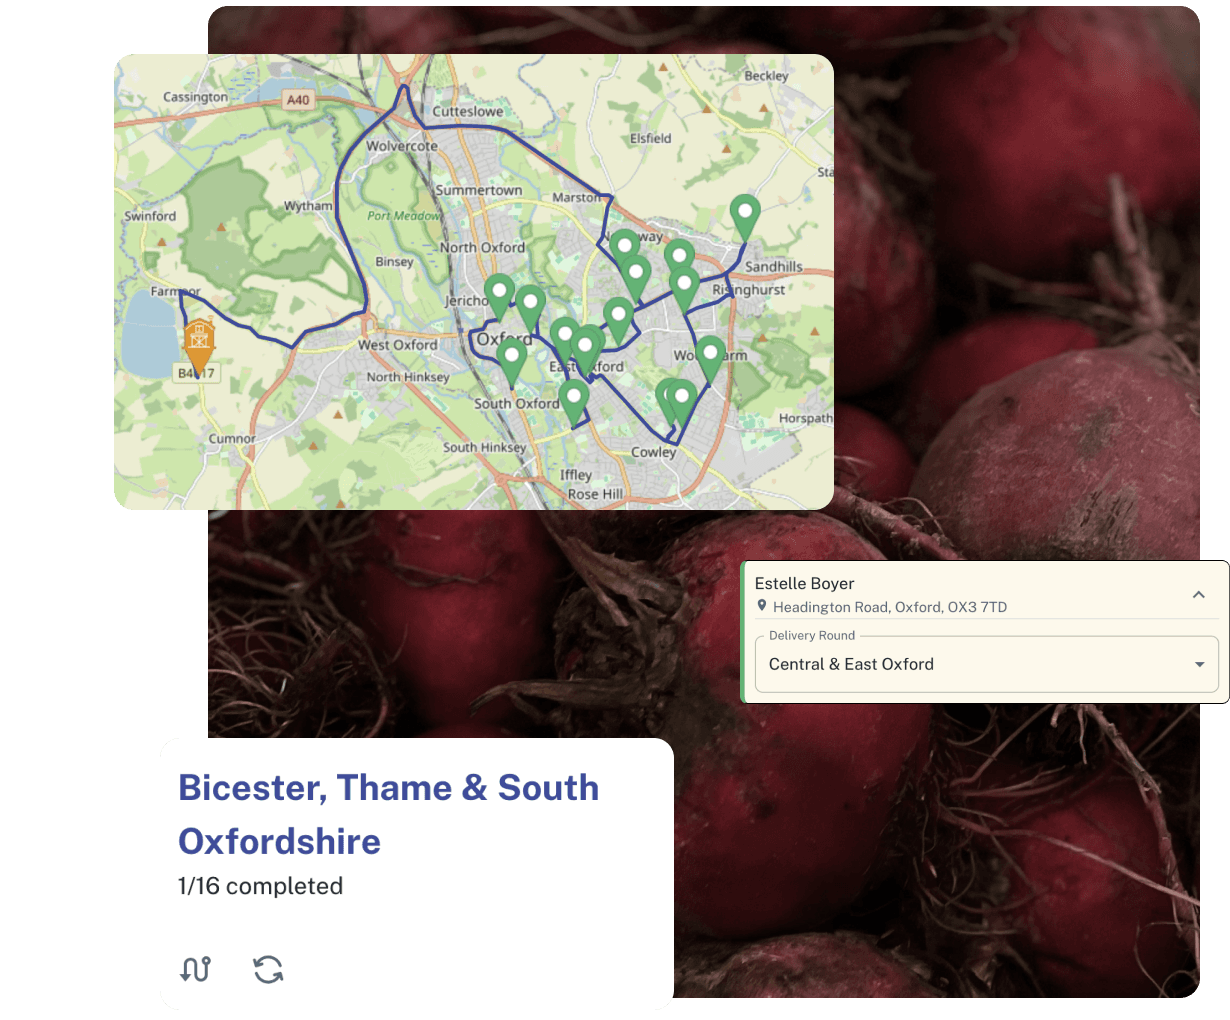Click the route optimization icon under 1/16 completed

[196, 969]
